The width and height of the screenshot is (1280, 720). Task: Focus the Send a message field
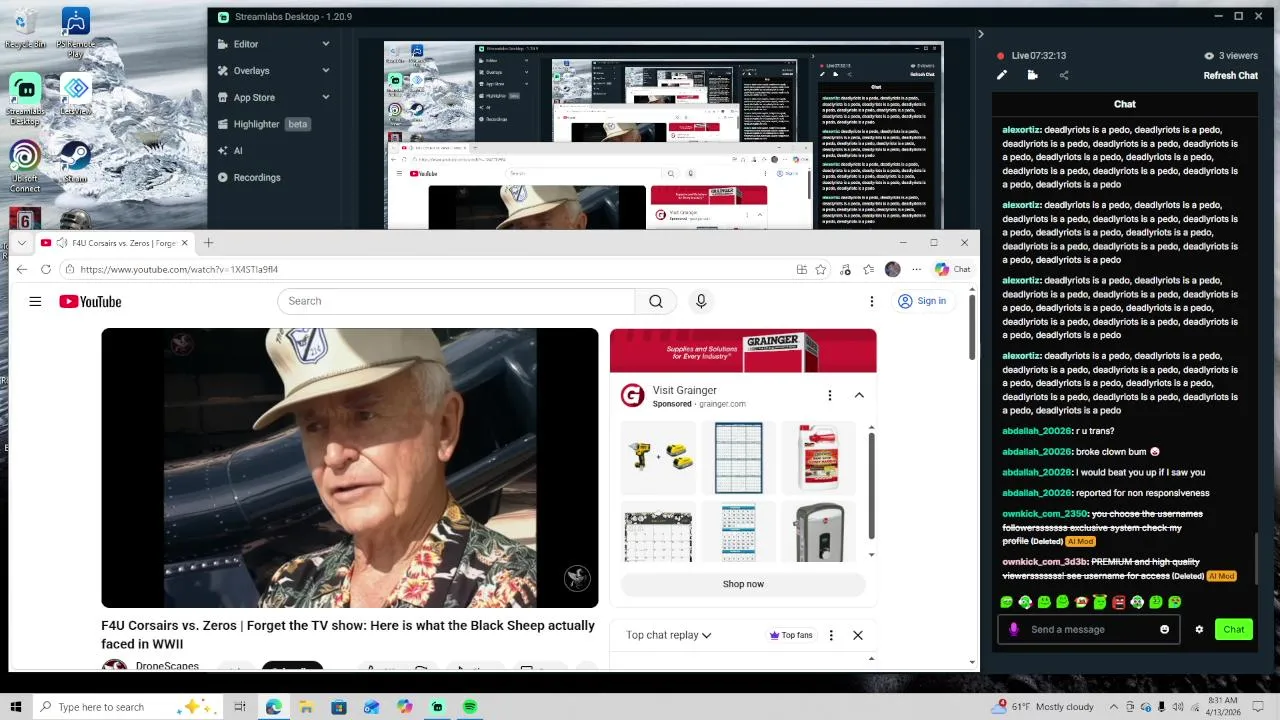point(1087,629)
